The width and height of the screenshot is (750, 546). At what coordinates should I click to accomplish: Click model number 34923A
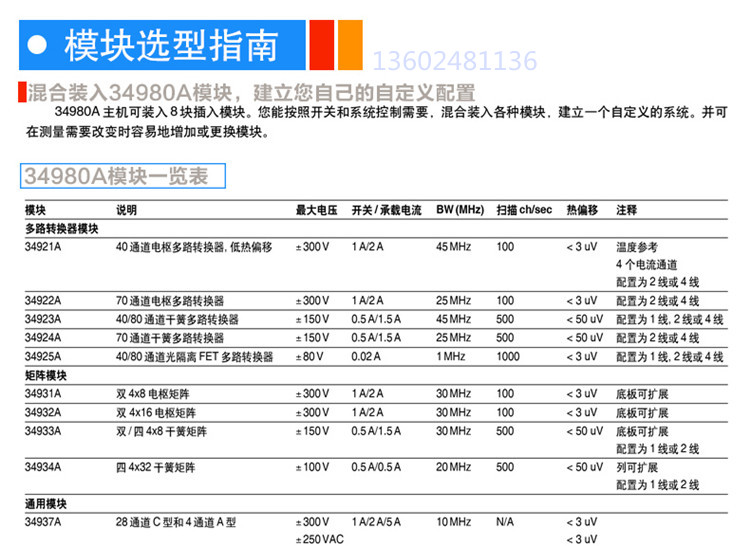click(43, 319)
